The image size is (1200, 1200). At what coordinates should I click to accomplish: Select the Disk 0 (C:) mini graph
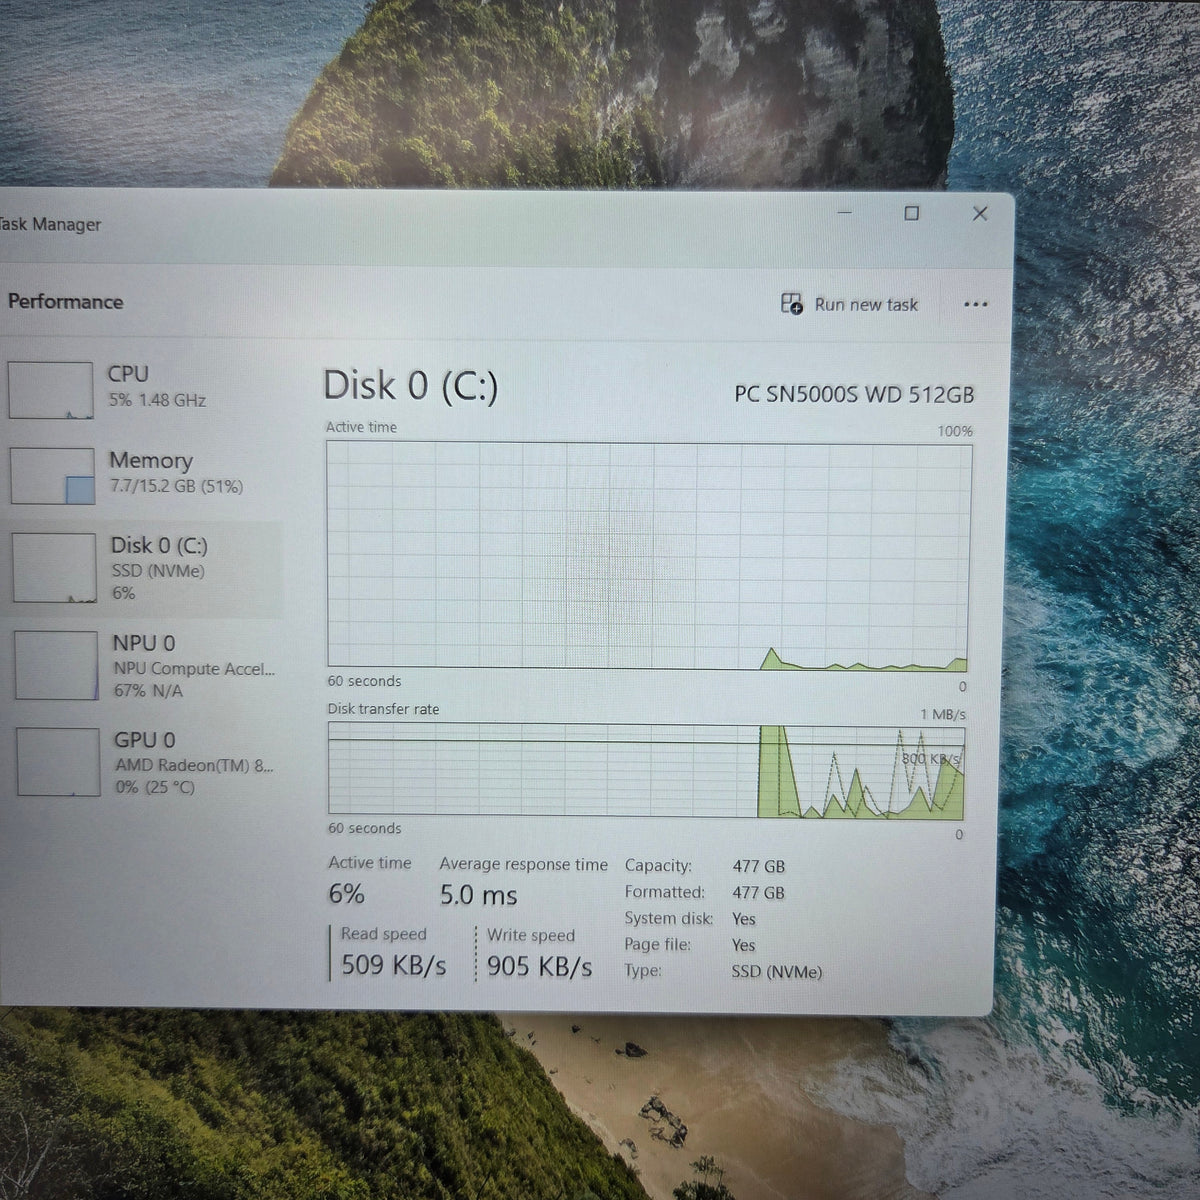tap(54, 567)
